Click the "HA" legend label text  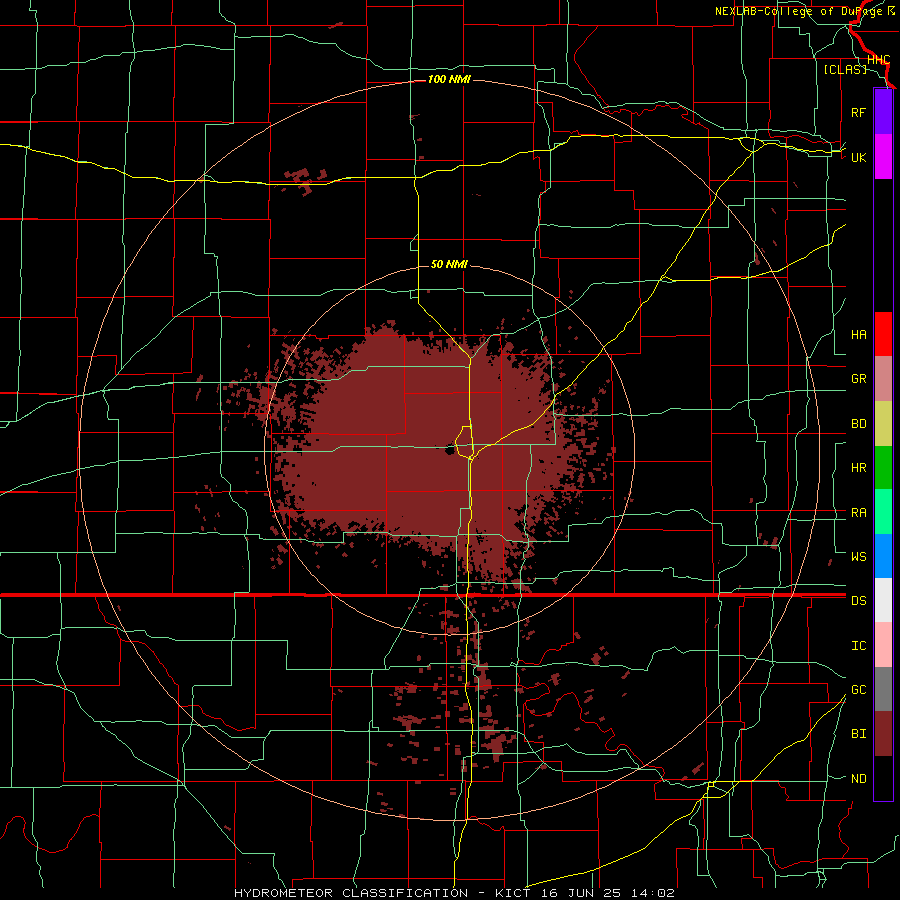[858, 335]
